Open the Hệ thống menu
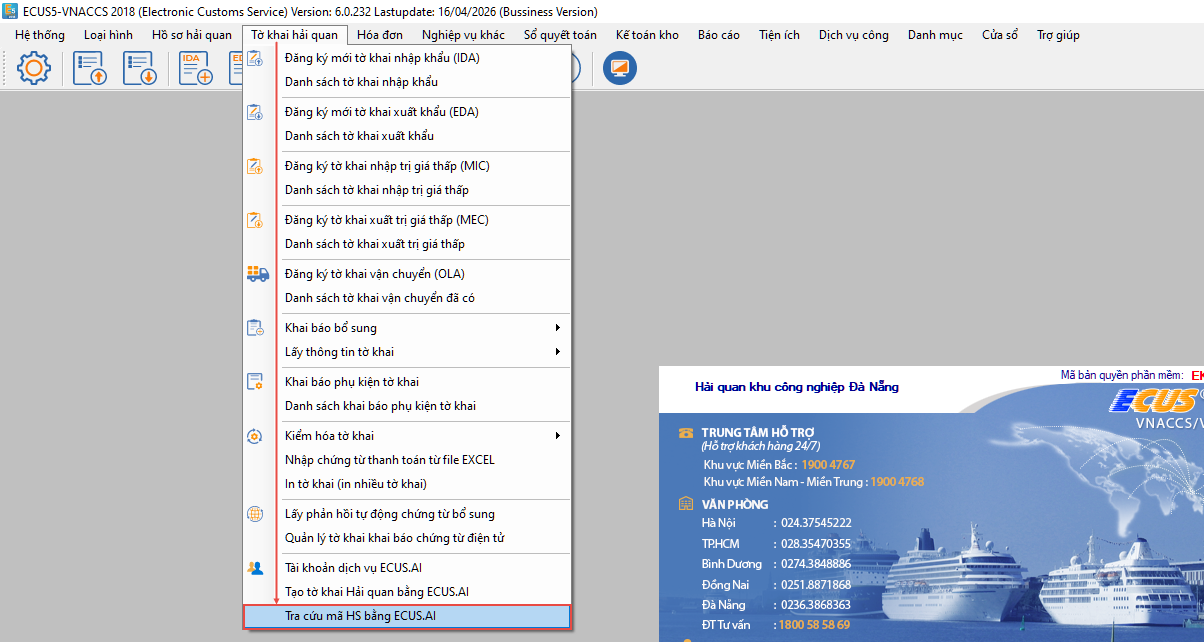 (40, 35)
